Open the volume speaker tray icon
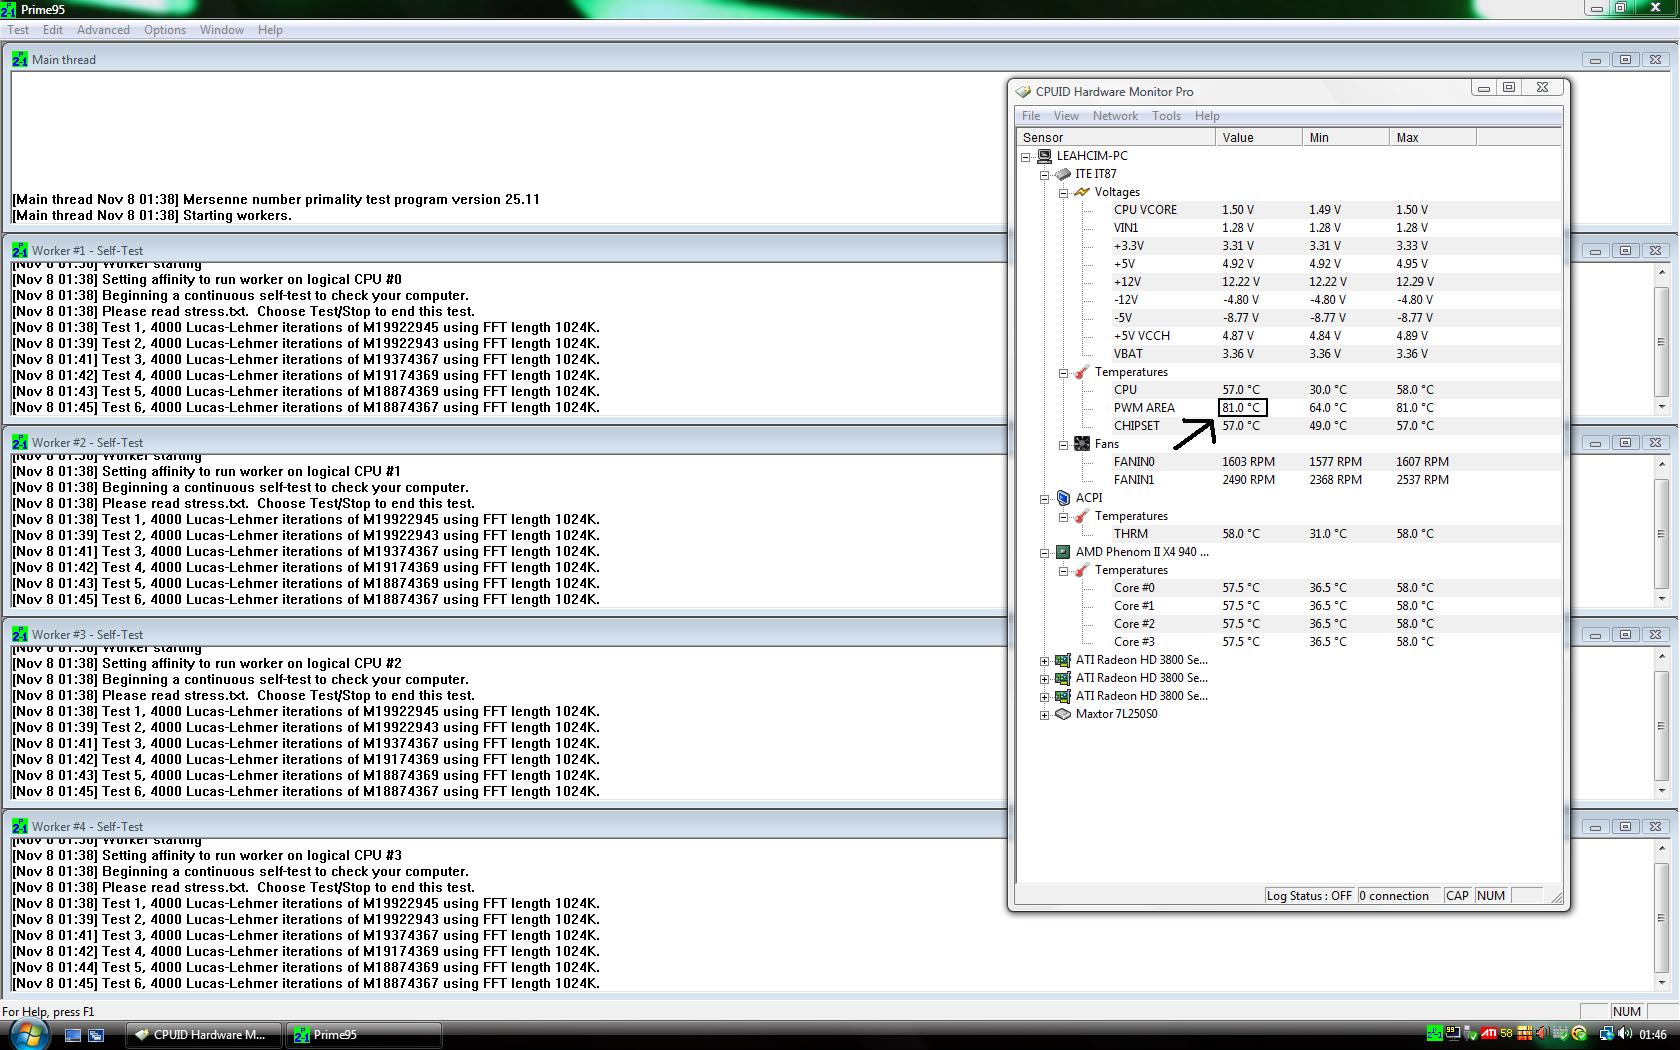 point(1625,1033)
